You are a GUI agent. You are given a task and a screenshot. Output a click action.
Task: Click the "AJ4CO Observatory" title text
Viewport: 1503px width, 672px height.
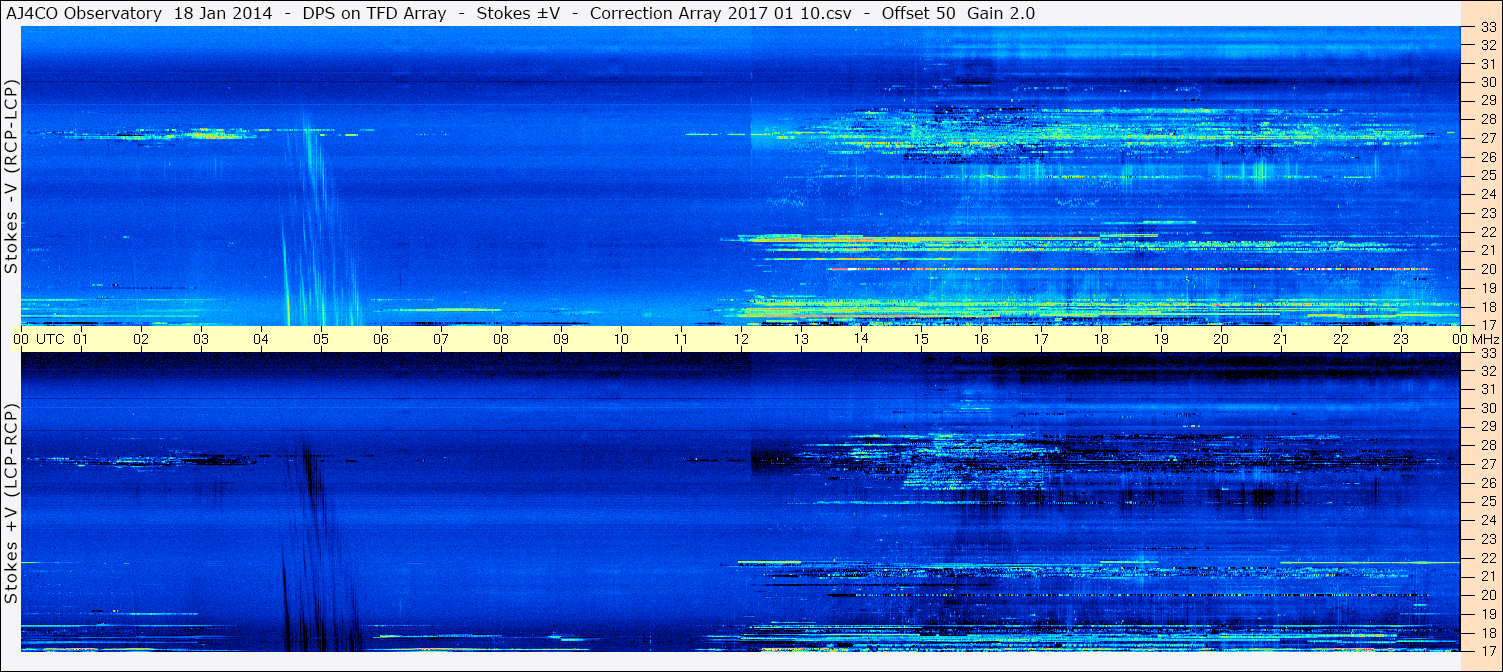(x=84, y=14)
